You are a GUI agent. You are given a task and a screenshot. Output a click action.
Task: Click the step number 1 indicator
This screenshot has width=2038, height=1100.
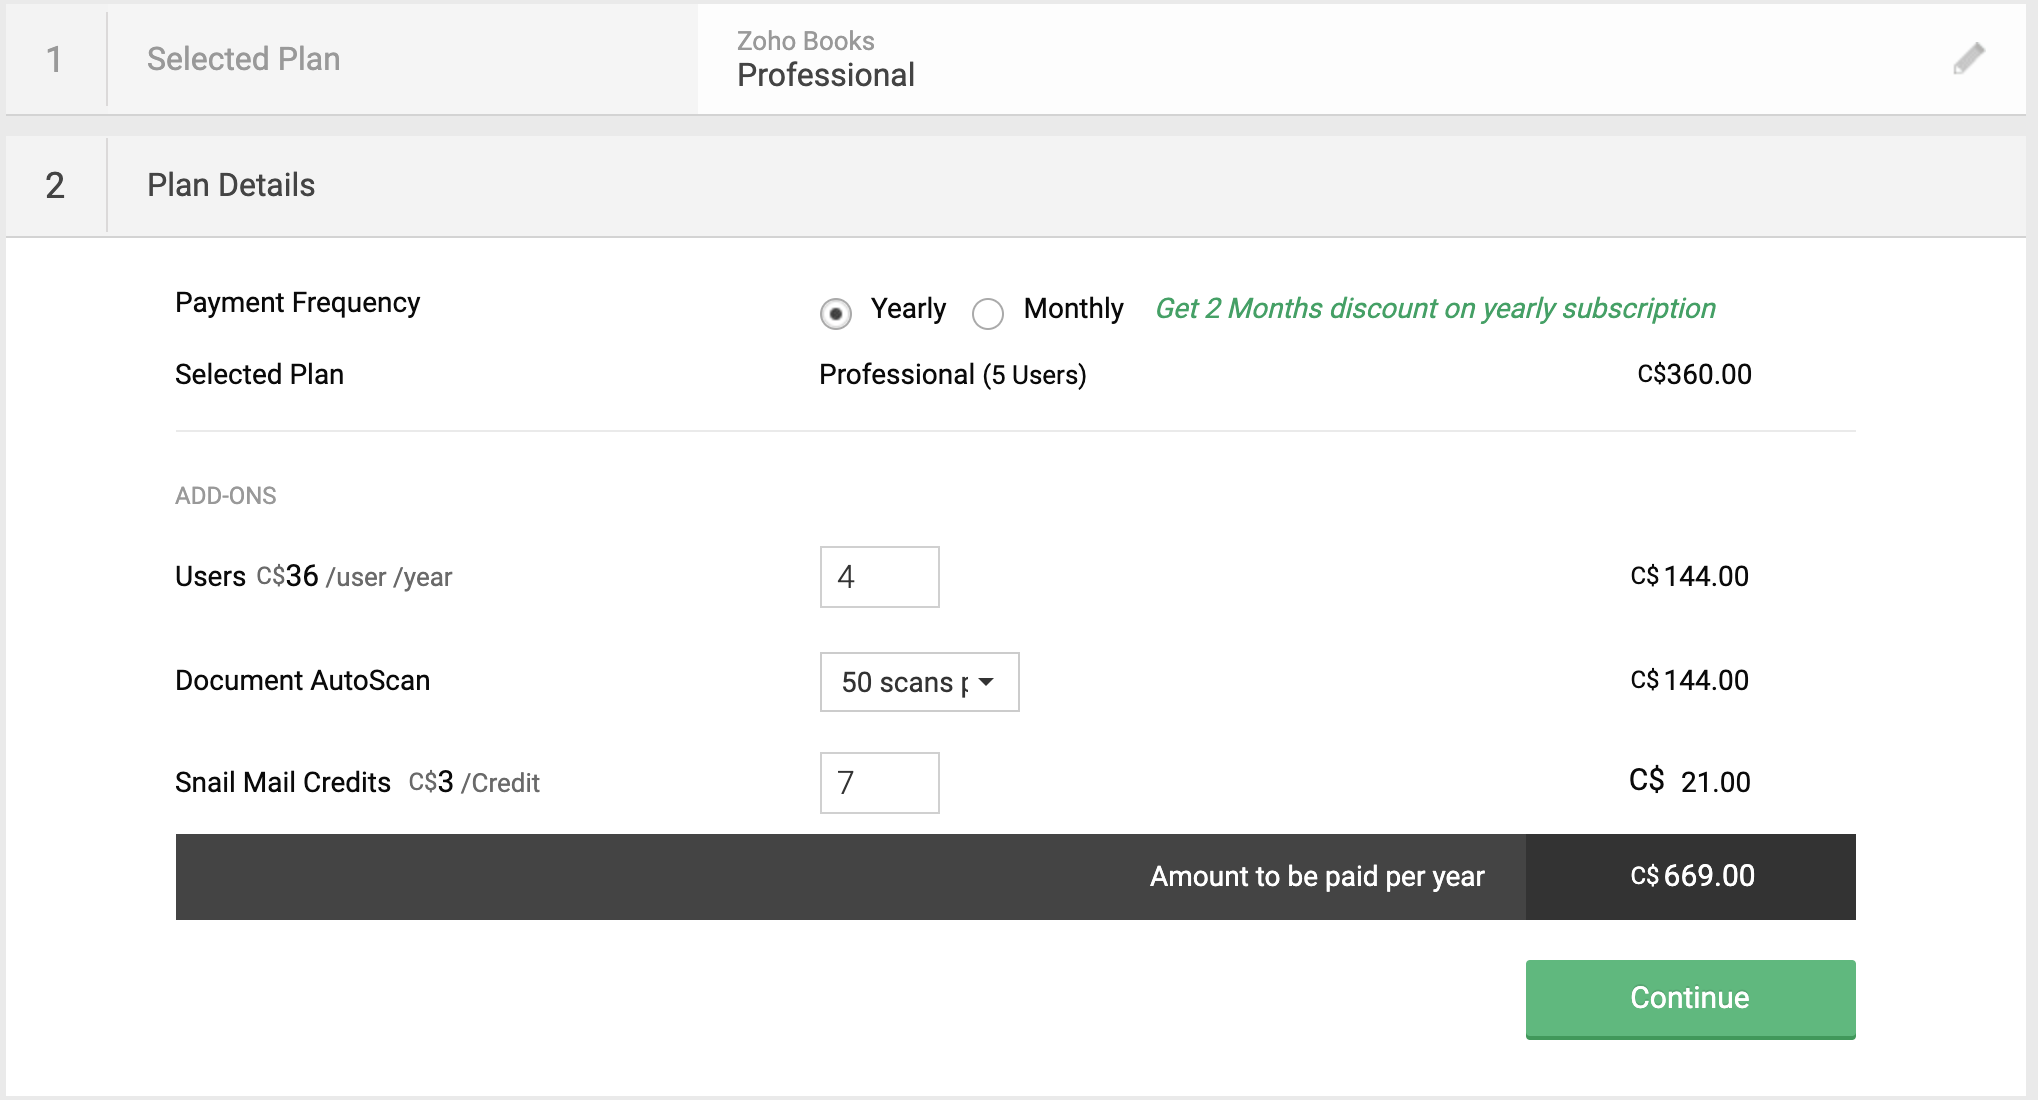point(55,59)
